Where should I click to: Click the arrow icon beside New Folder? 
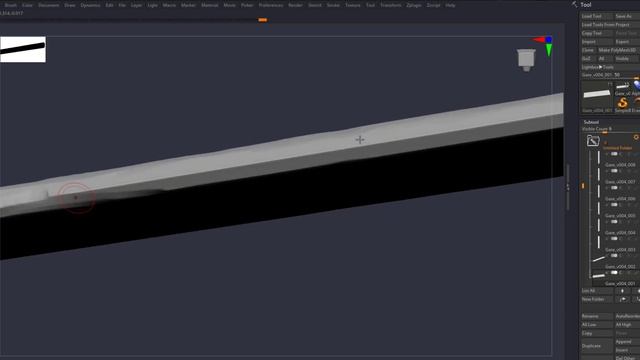coord(622,299)
